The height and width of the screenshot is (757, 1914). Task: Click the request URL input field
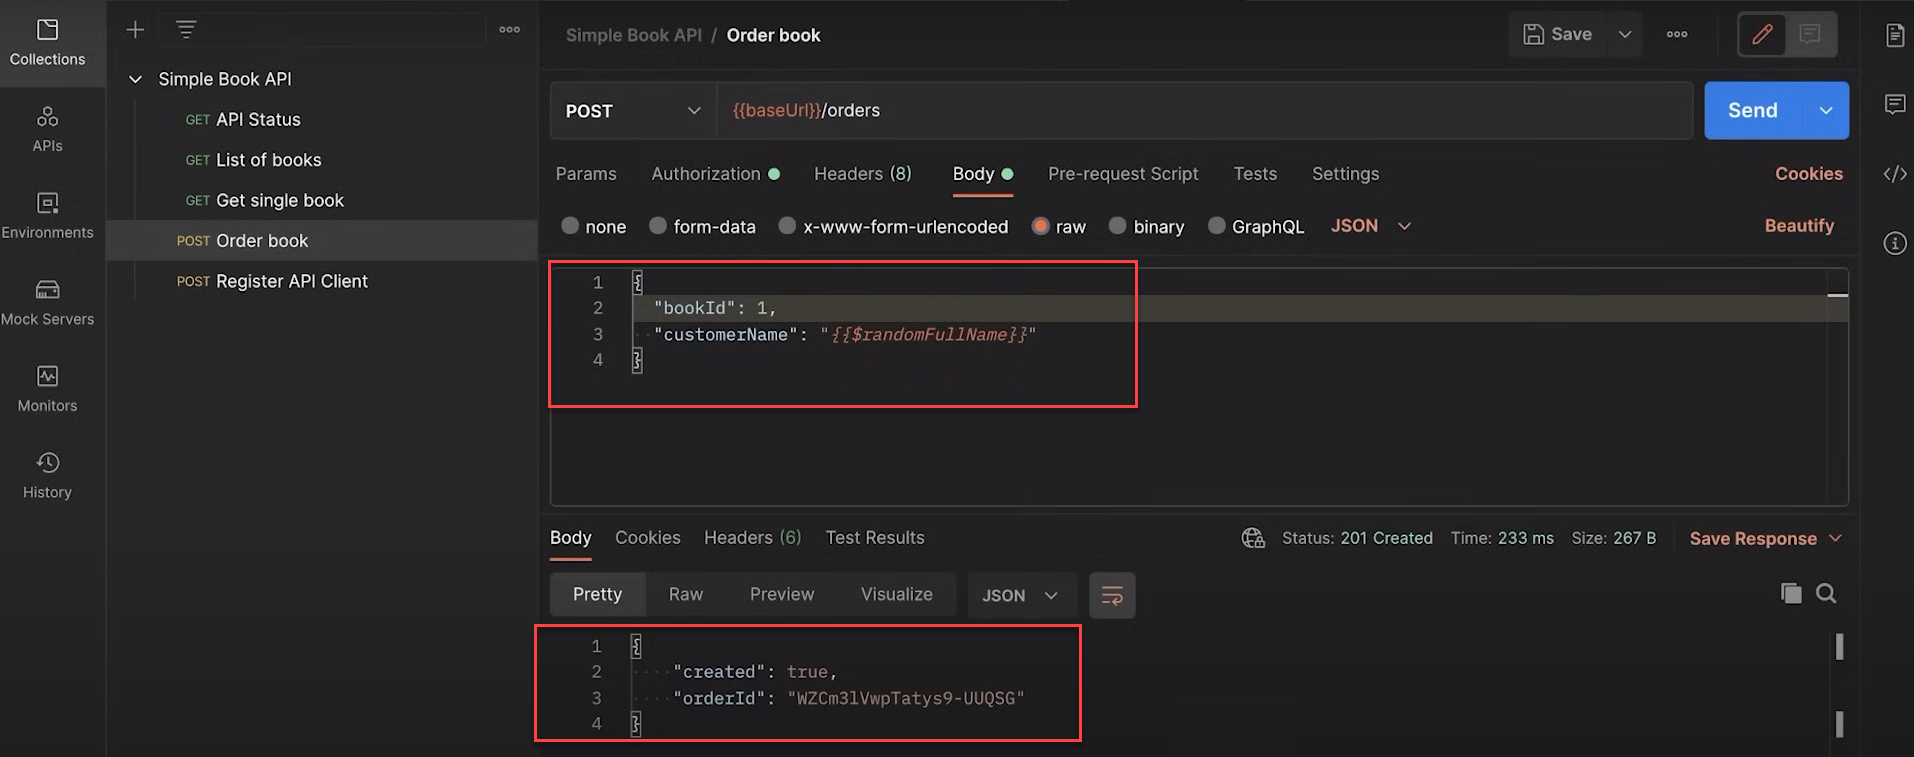point(1204,110)
